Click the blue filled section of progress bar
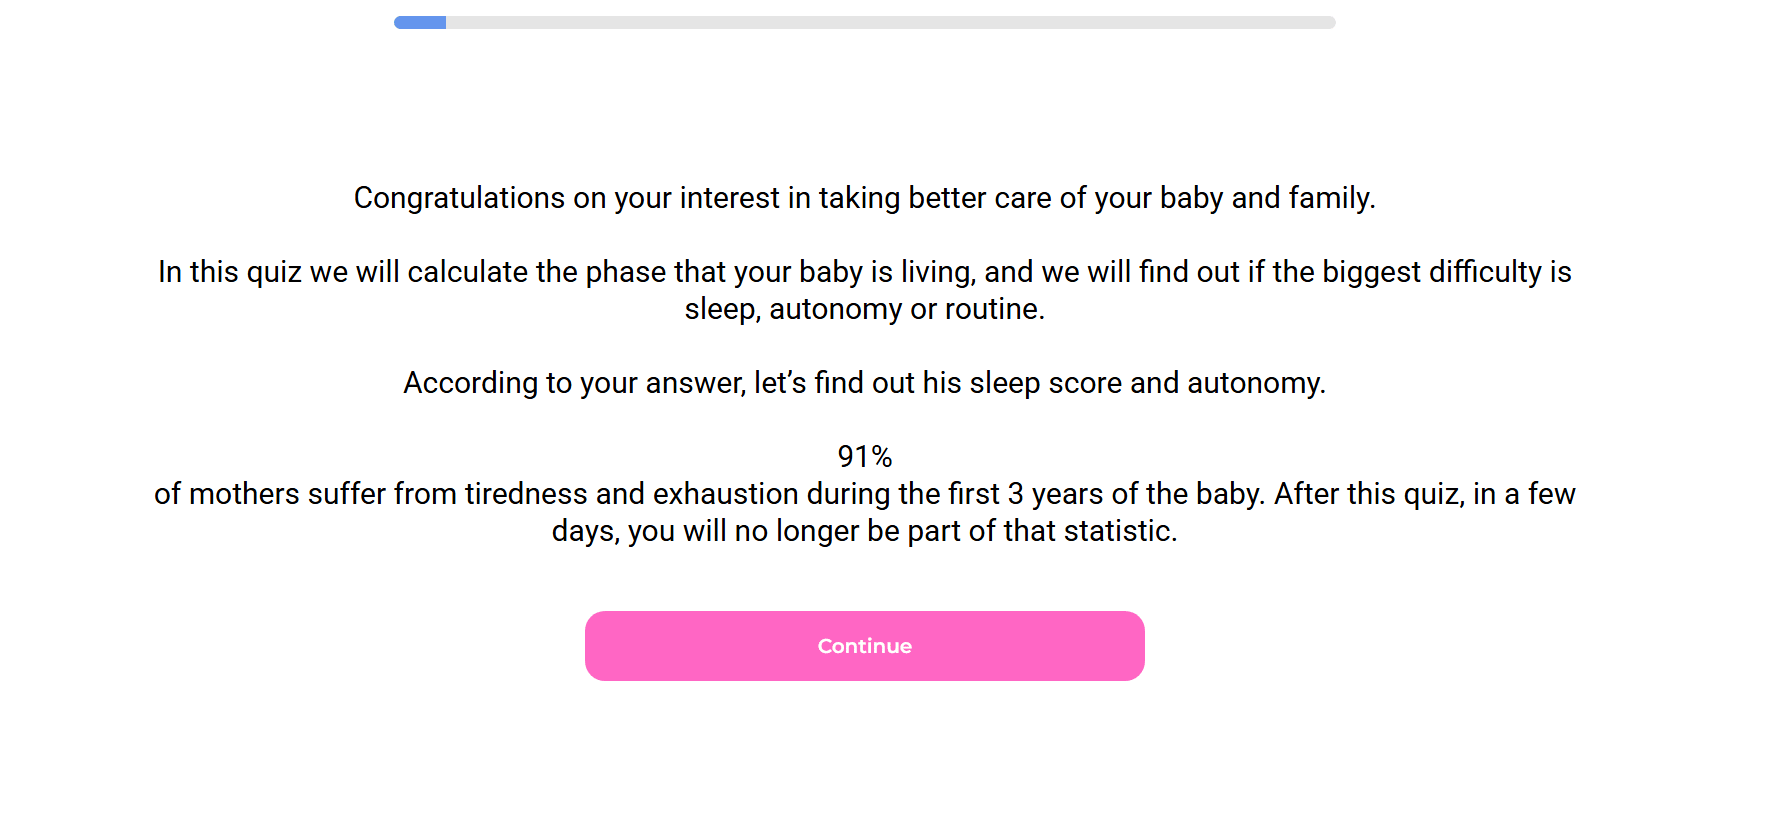 pyautogui.click(x=420, y=22)
